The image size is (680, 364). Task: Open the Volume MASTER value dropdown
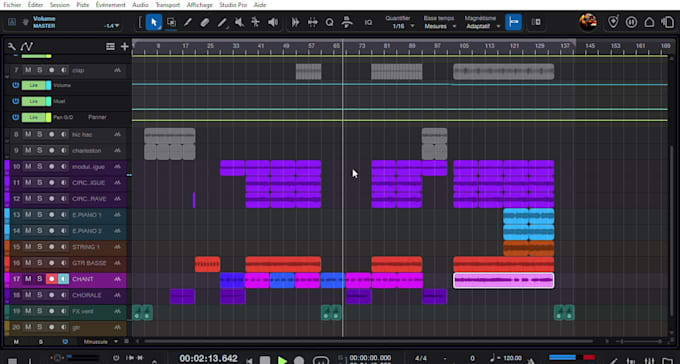pyautogui.click(x=112, y=26)
